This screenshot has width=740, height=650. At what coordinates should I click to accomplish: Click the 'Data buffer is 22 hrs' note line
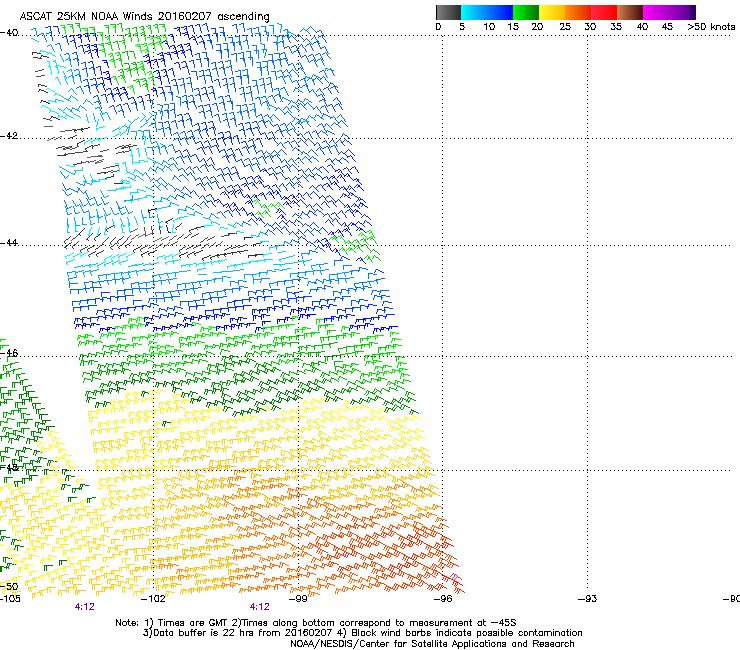362,633
